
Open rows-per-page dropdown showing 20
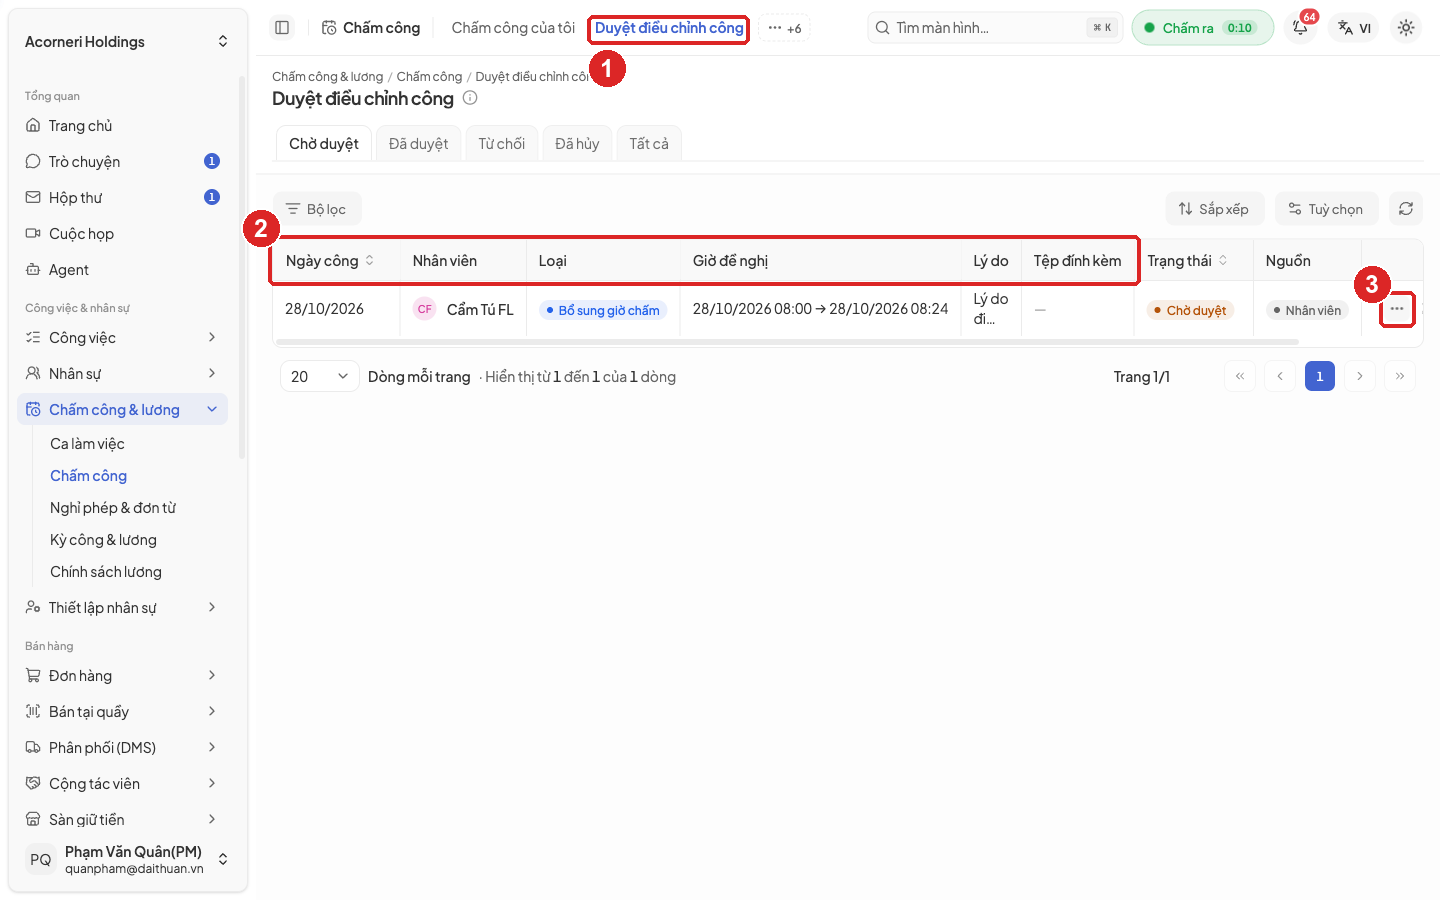click(319, 377)
